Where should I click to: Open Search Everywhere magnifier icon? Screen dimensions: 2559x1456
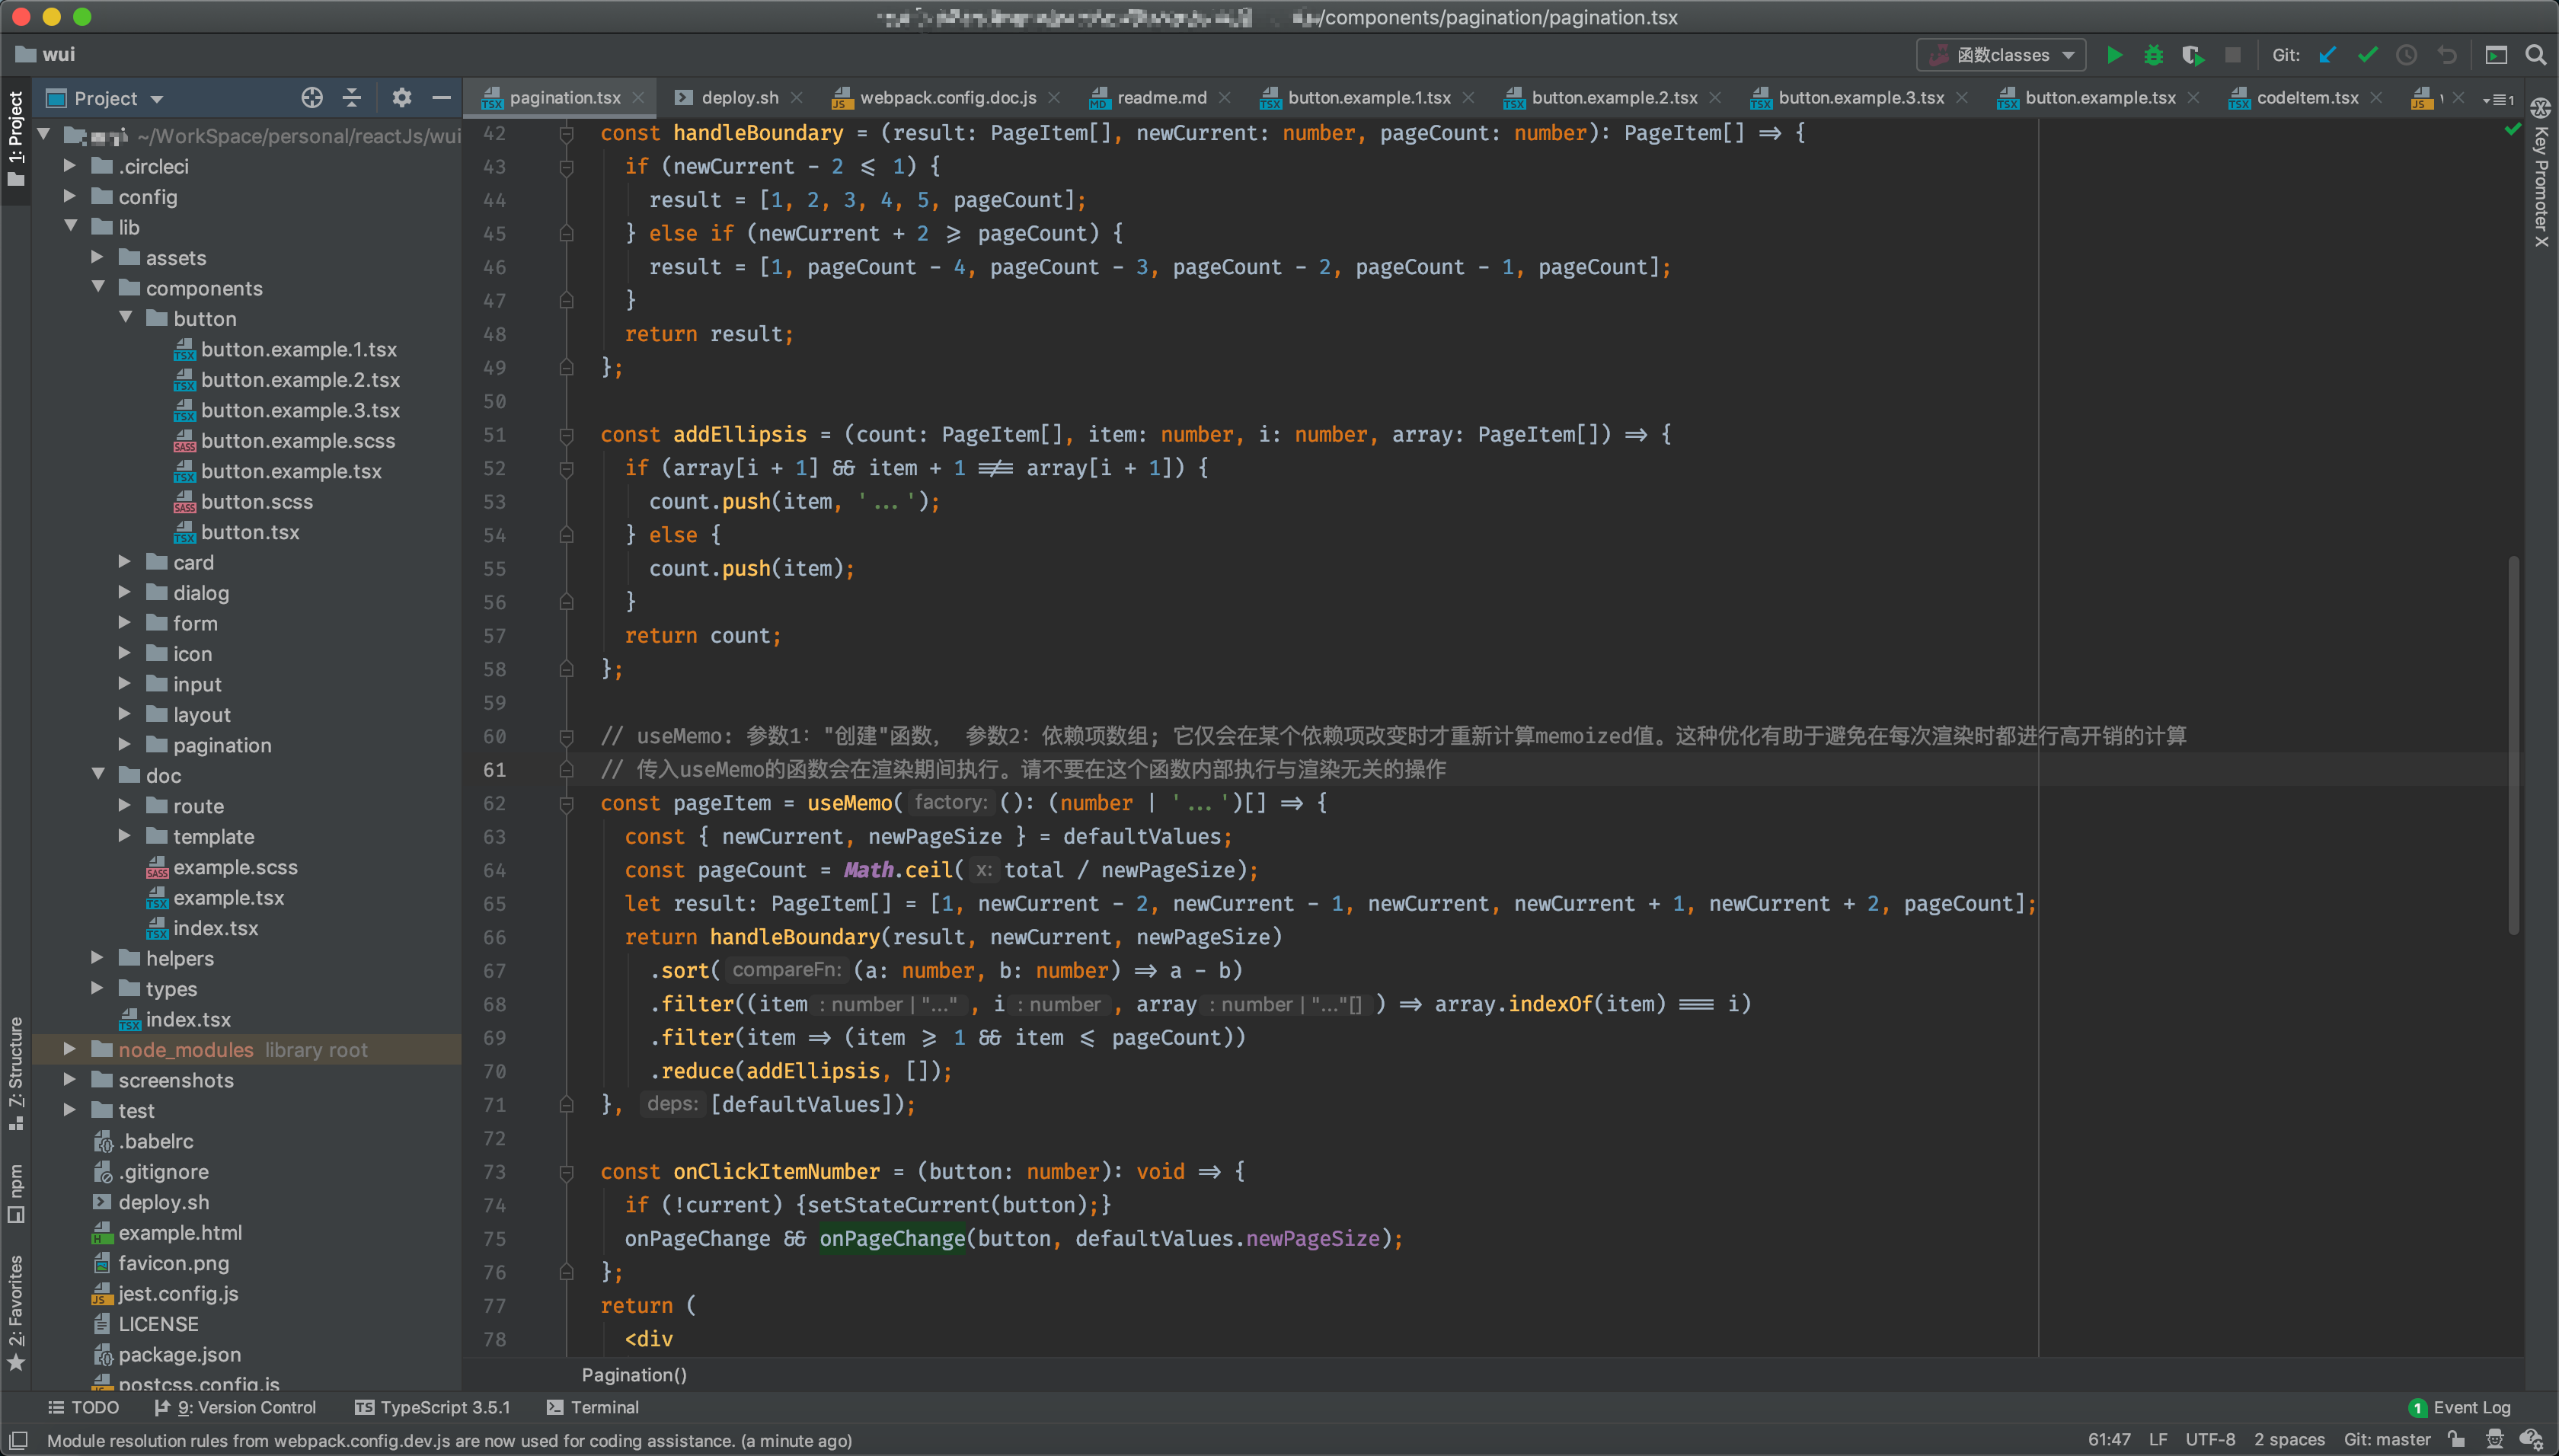click(2535, 55)
